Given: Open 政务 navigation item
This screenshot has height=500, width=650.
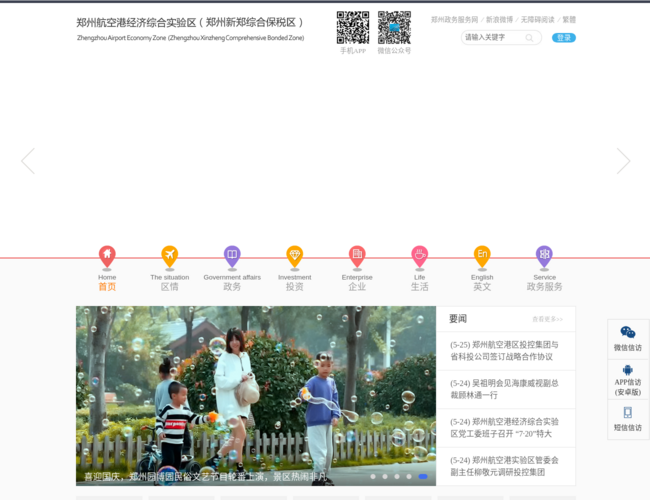Looking at the screenshot, I should click(x=232, y=286).
